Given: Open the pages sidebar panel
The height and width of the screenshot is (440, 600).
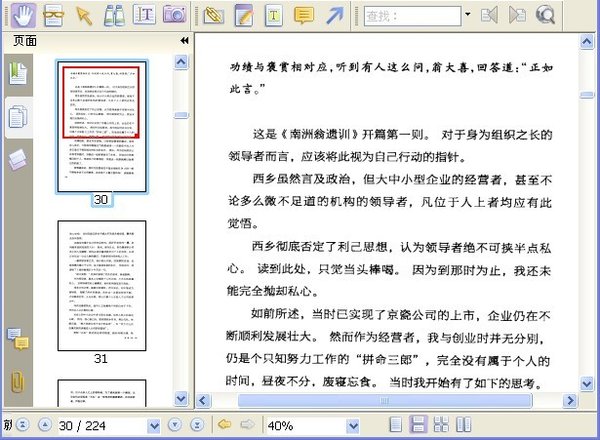Looking at the screenshot, I should [x=18, y=117].
